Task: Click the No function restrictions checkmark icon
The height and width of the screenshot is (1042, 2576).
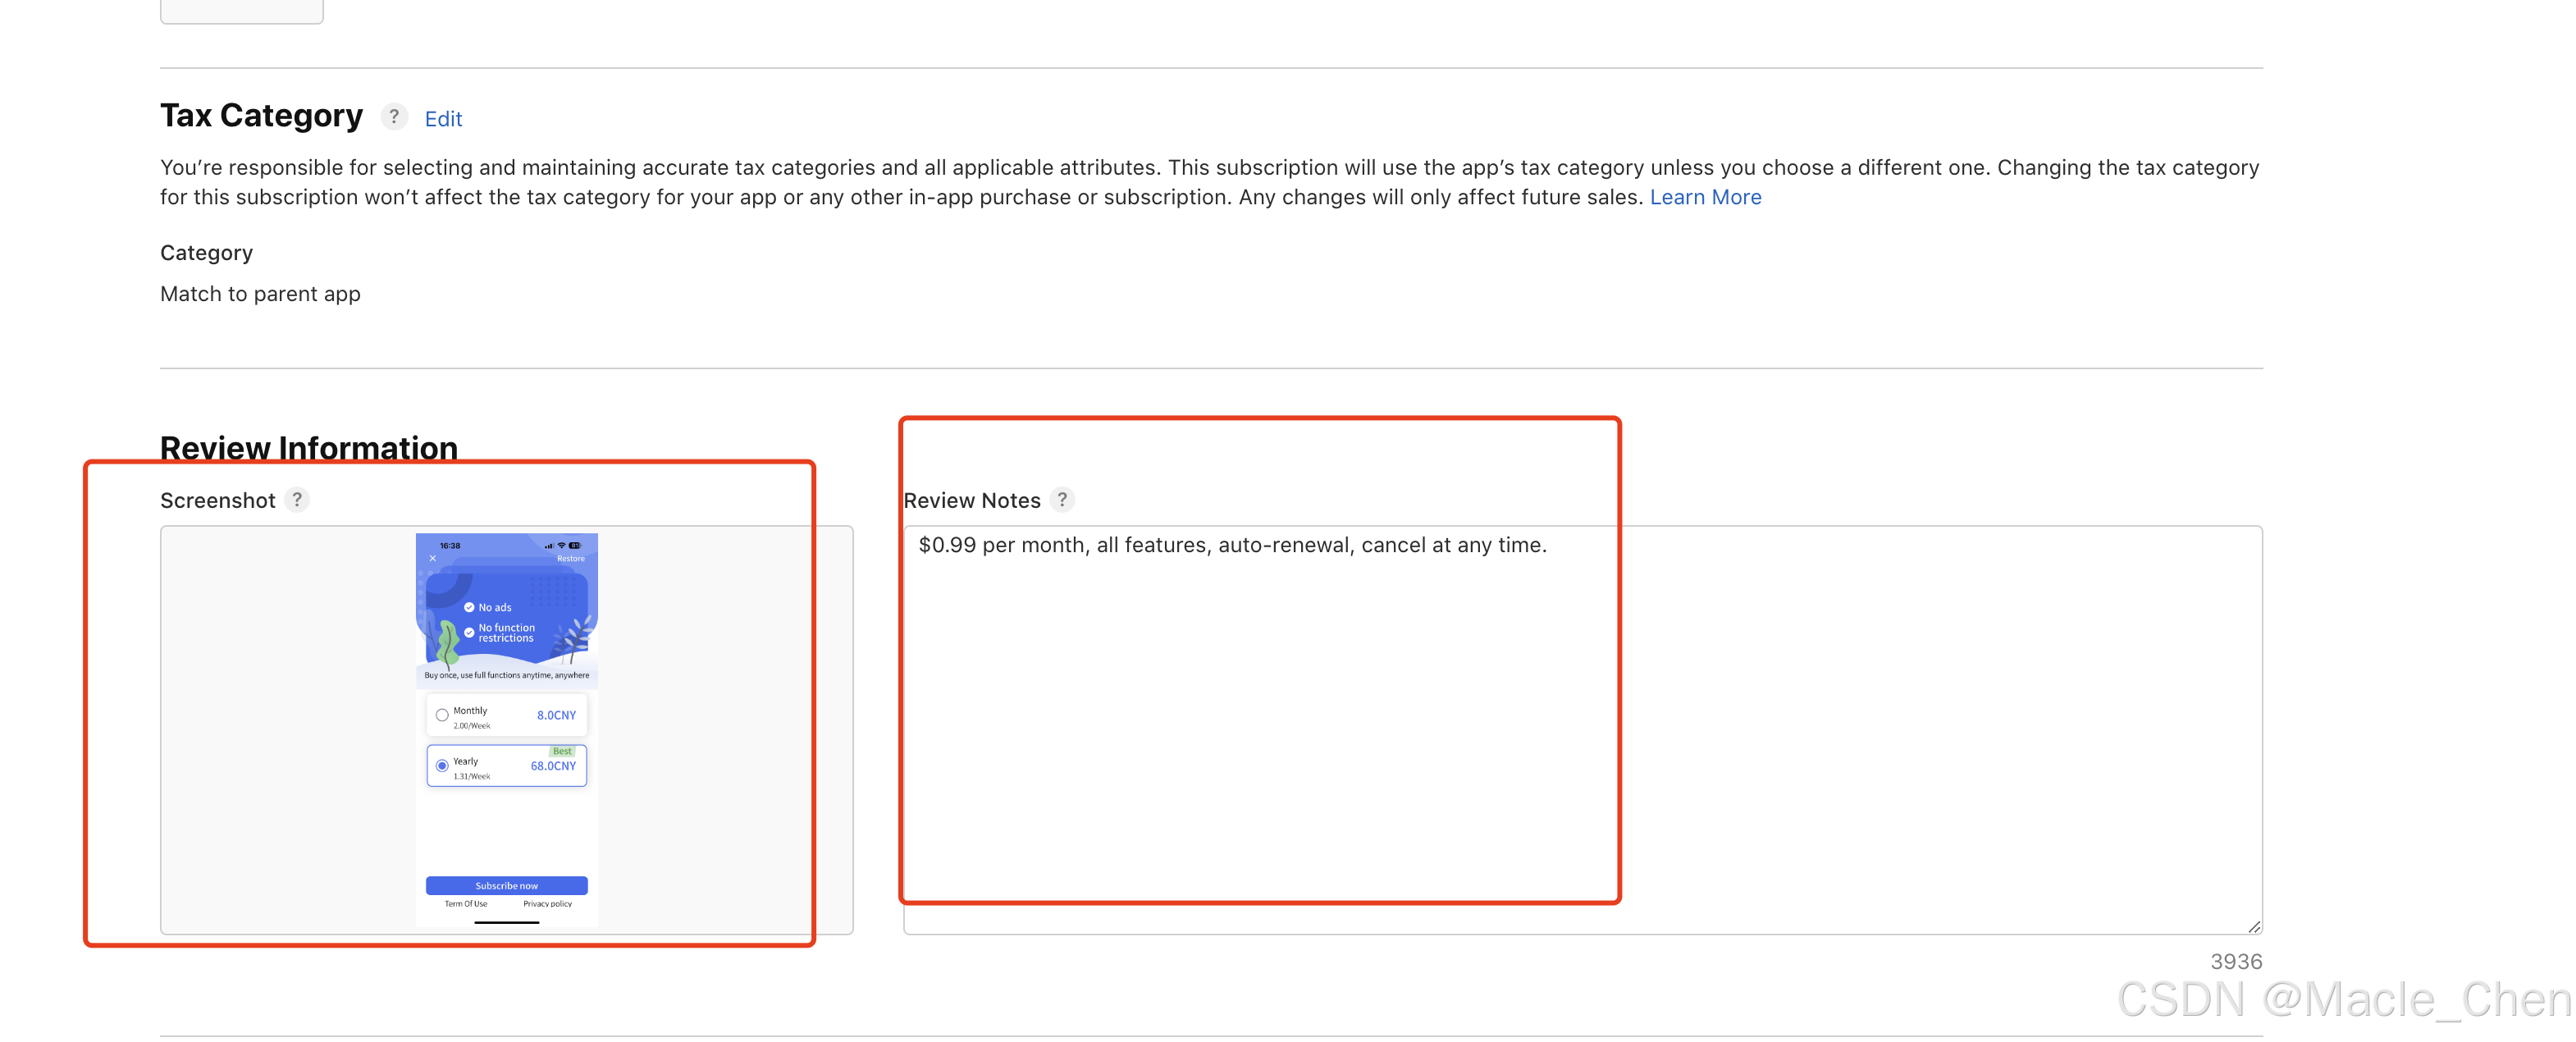Action: 469,632
